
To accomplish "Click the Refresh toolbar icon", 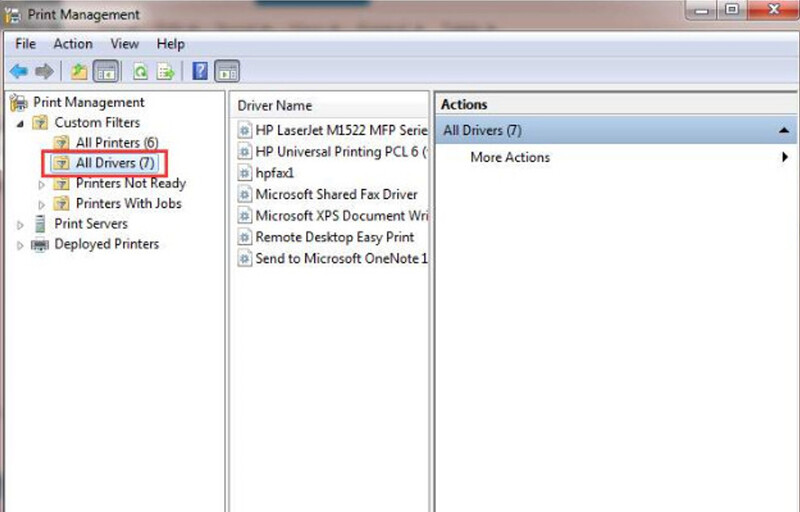I will click(x=140, y=71).
